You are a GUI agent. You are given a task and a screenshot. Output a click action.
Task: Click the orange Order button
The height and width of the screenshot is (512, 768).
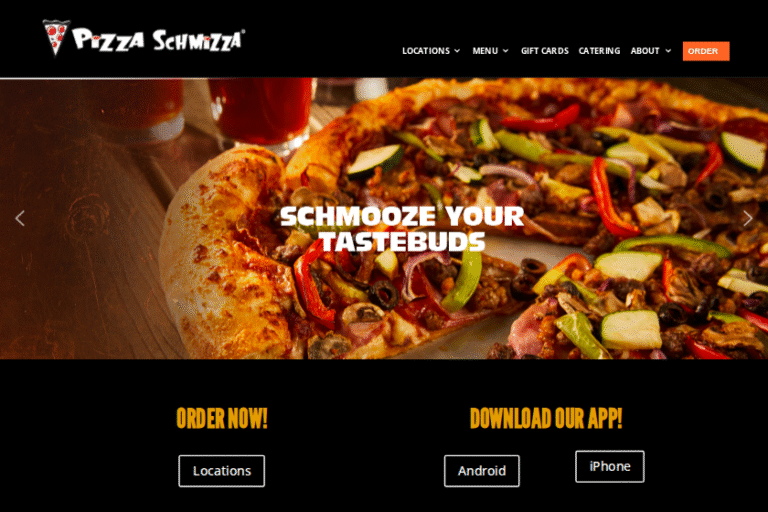click(706, 51)
